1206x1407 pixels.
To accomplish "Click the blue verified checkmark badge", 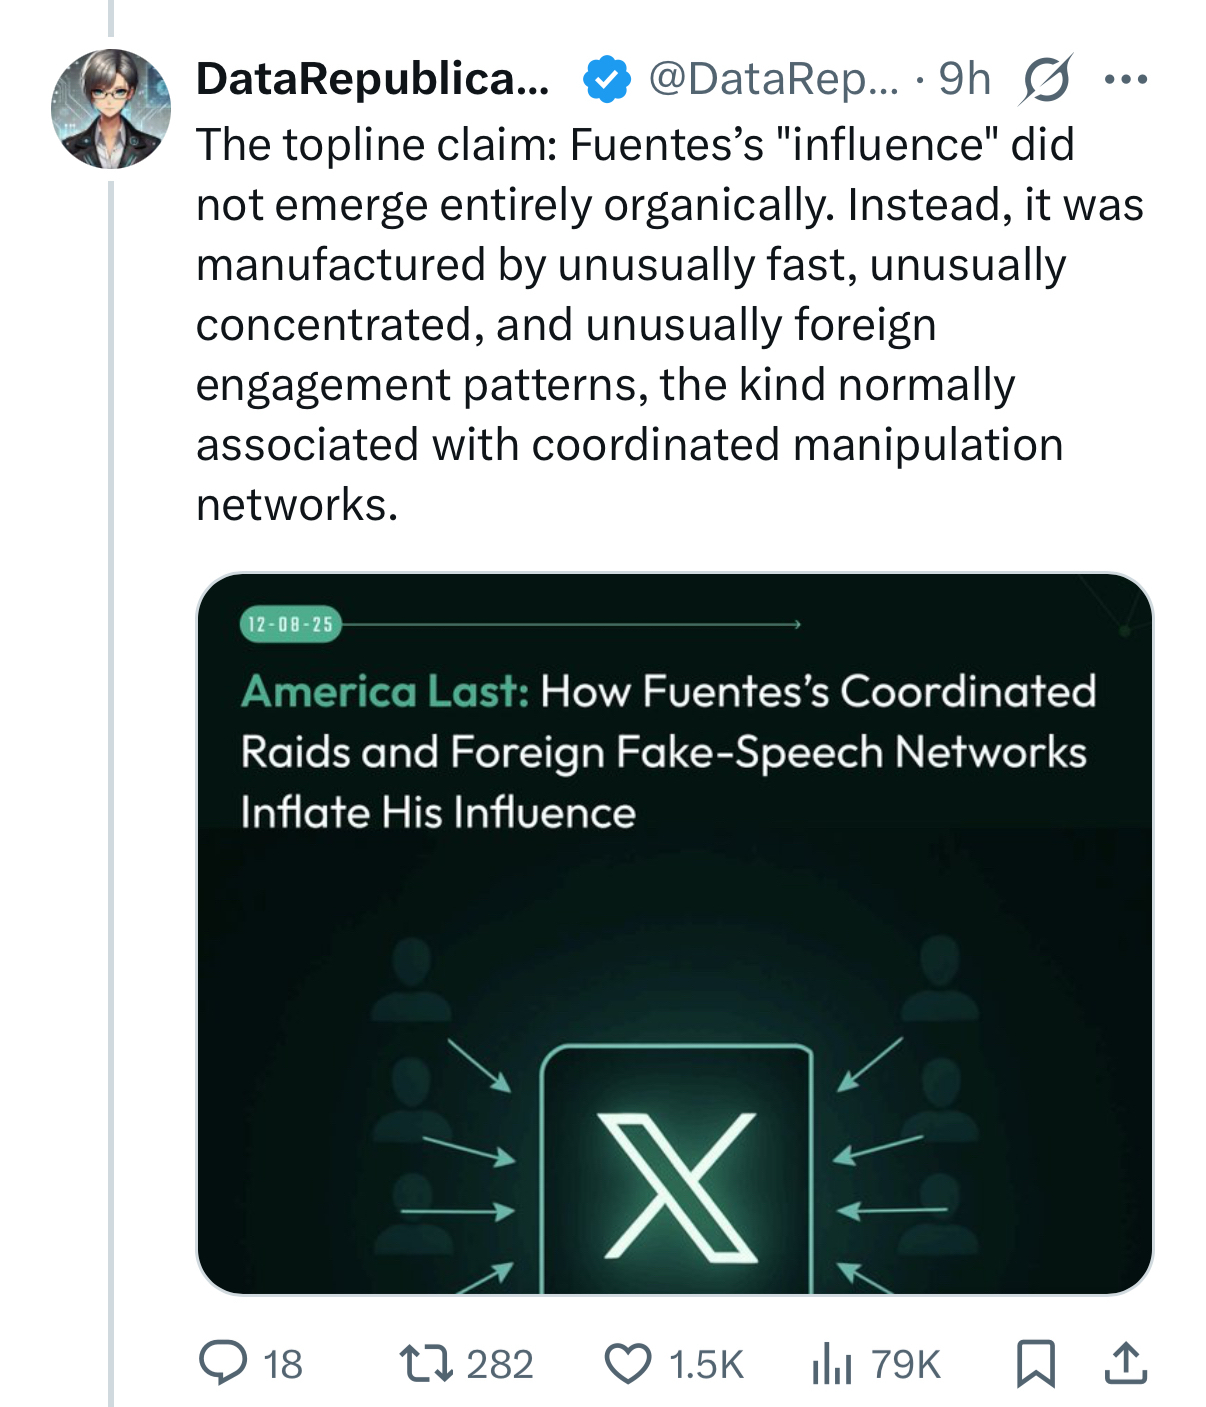I will coord(606,79).
